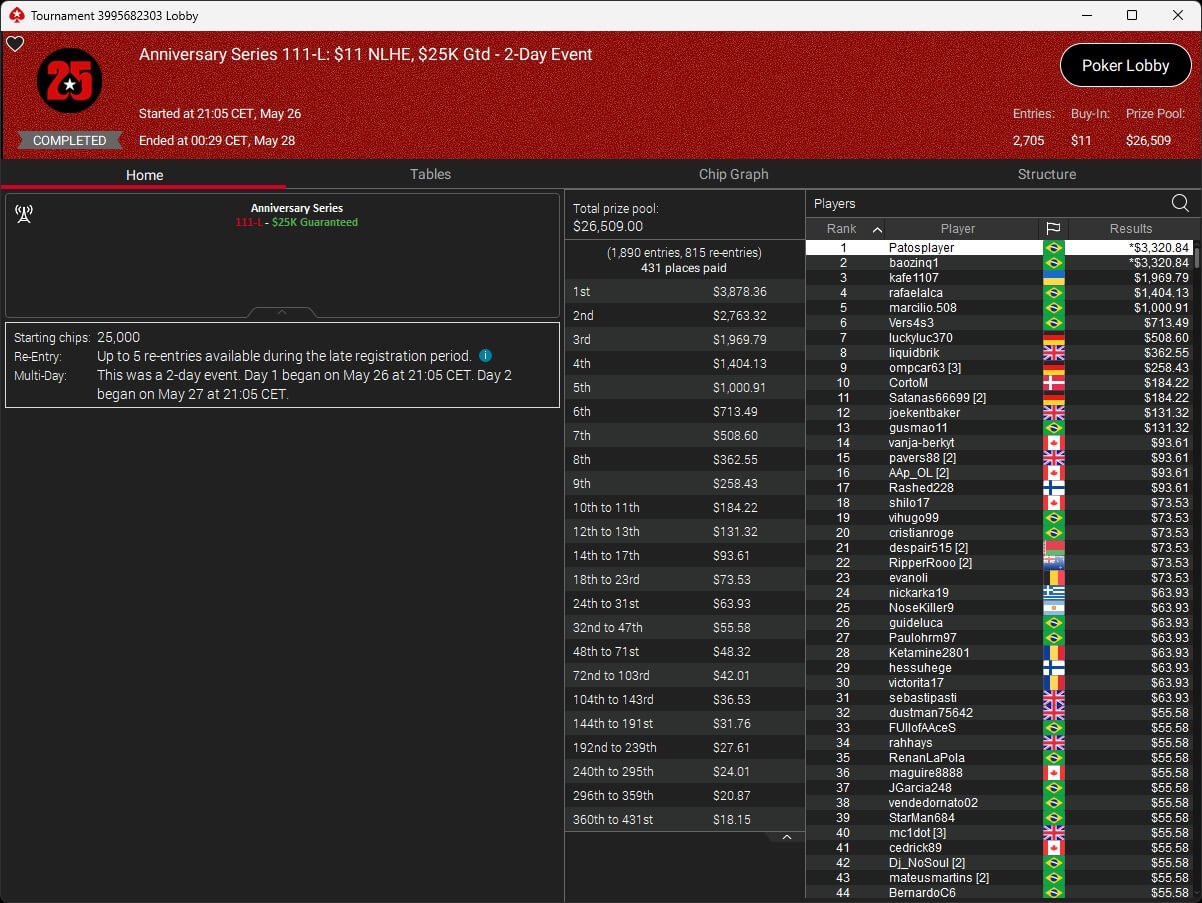Click the Argentina flag beside NoseKiller9
Viewport: 1202px width, 903px height.
[1053, 607]
